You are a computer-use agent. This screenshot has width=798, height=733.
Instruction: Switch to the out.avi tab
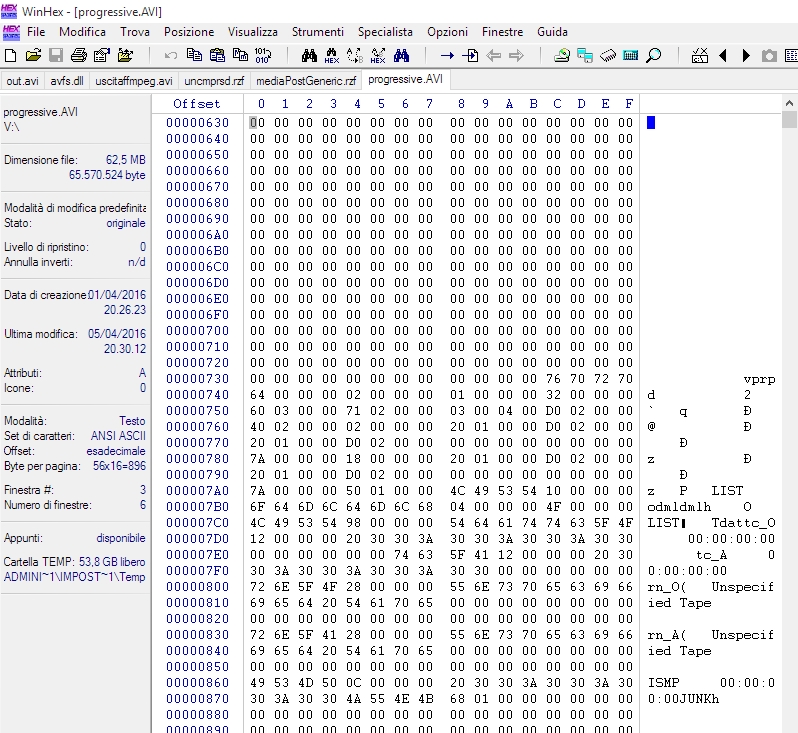(22, 81)
